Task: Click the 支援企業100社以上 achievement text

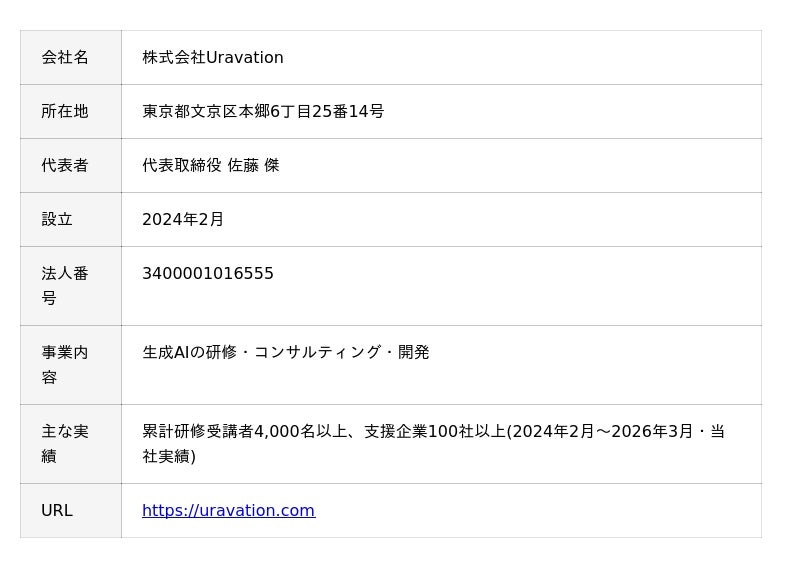Action: (x=435, y=431)
